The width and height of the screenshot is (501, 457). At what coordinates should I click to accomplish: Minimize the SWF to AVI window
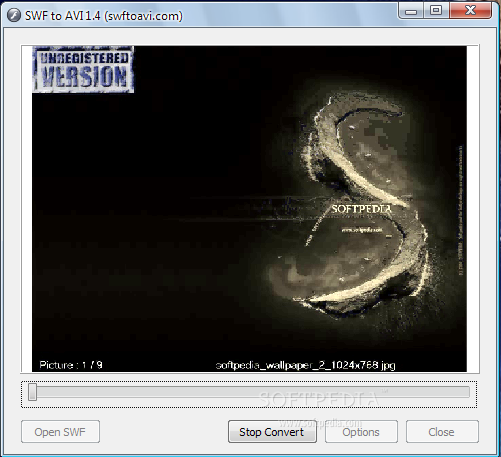(x=411, y=11)
